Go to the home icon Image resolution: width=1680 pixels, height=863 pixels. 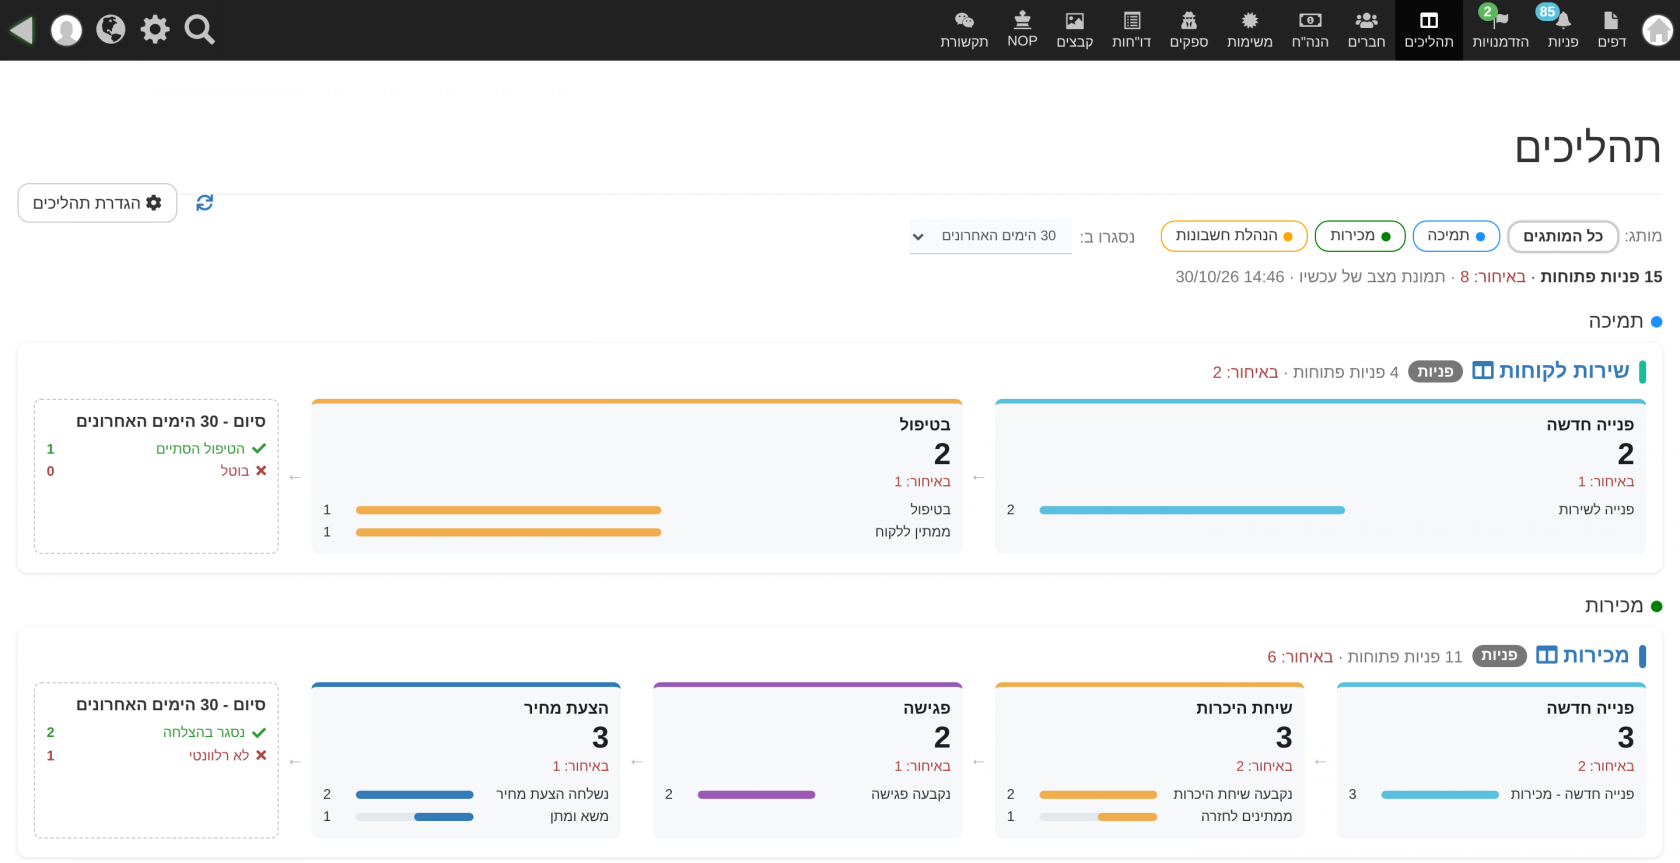pos(1657,31)
